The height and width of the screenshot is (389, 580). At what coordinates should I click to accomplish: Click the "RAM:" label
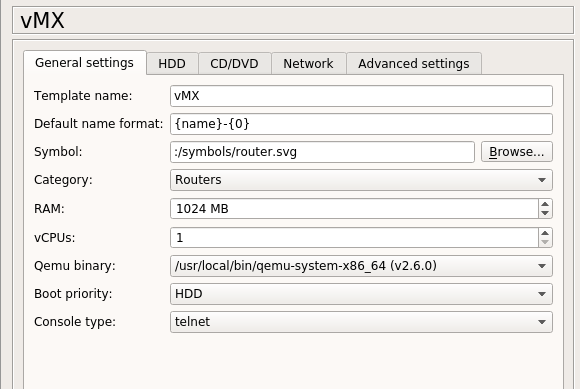tap(49, 209)
